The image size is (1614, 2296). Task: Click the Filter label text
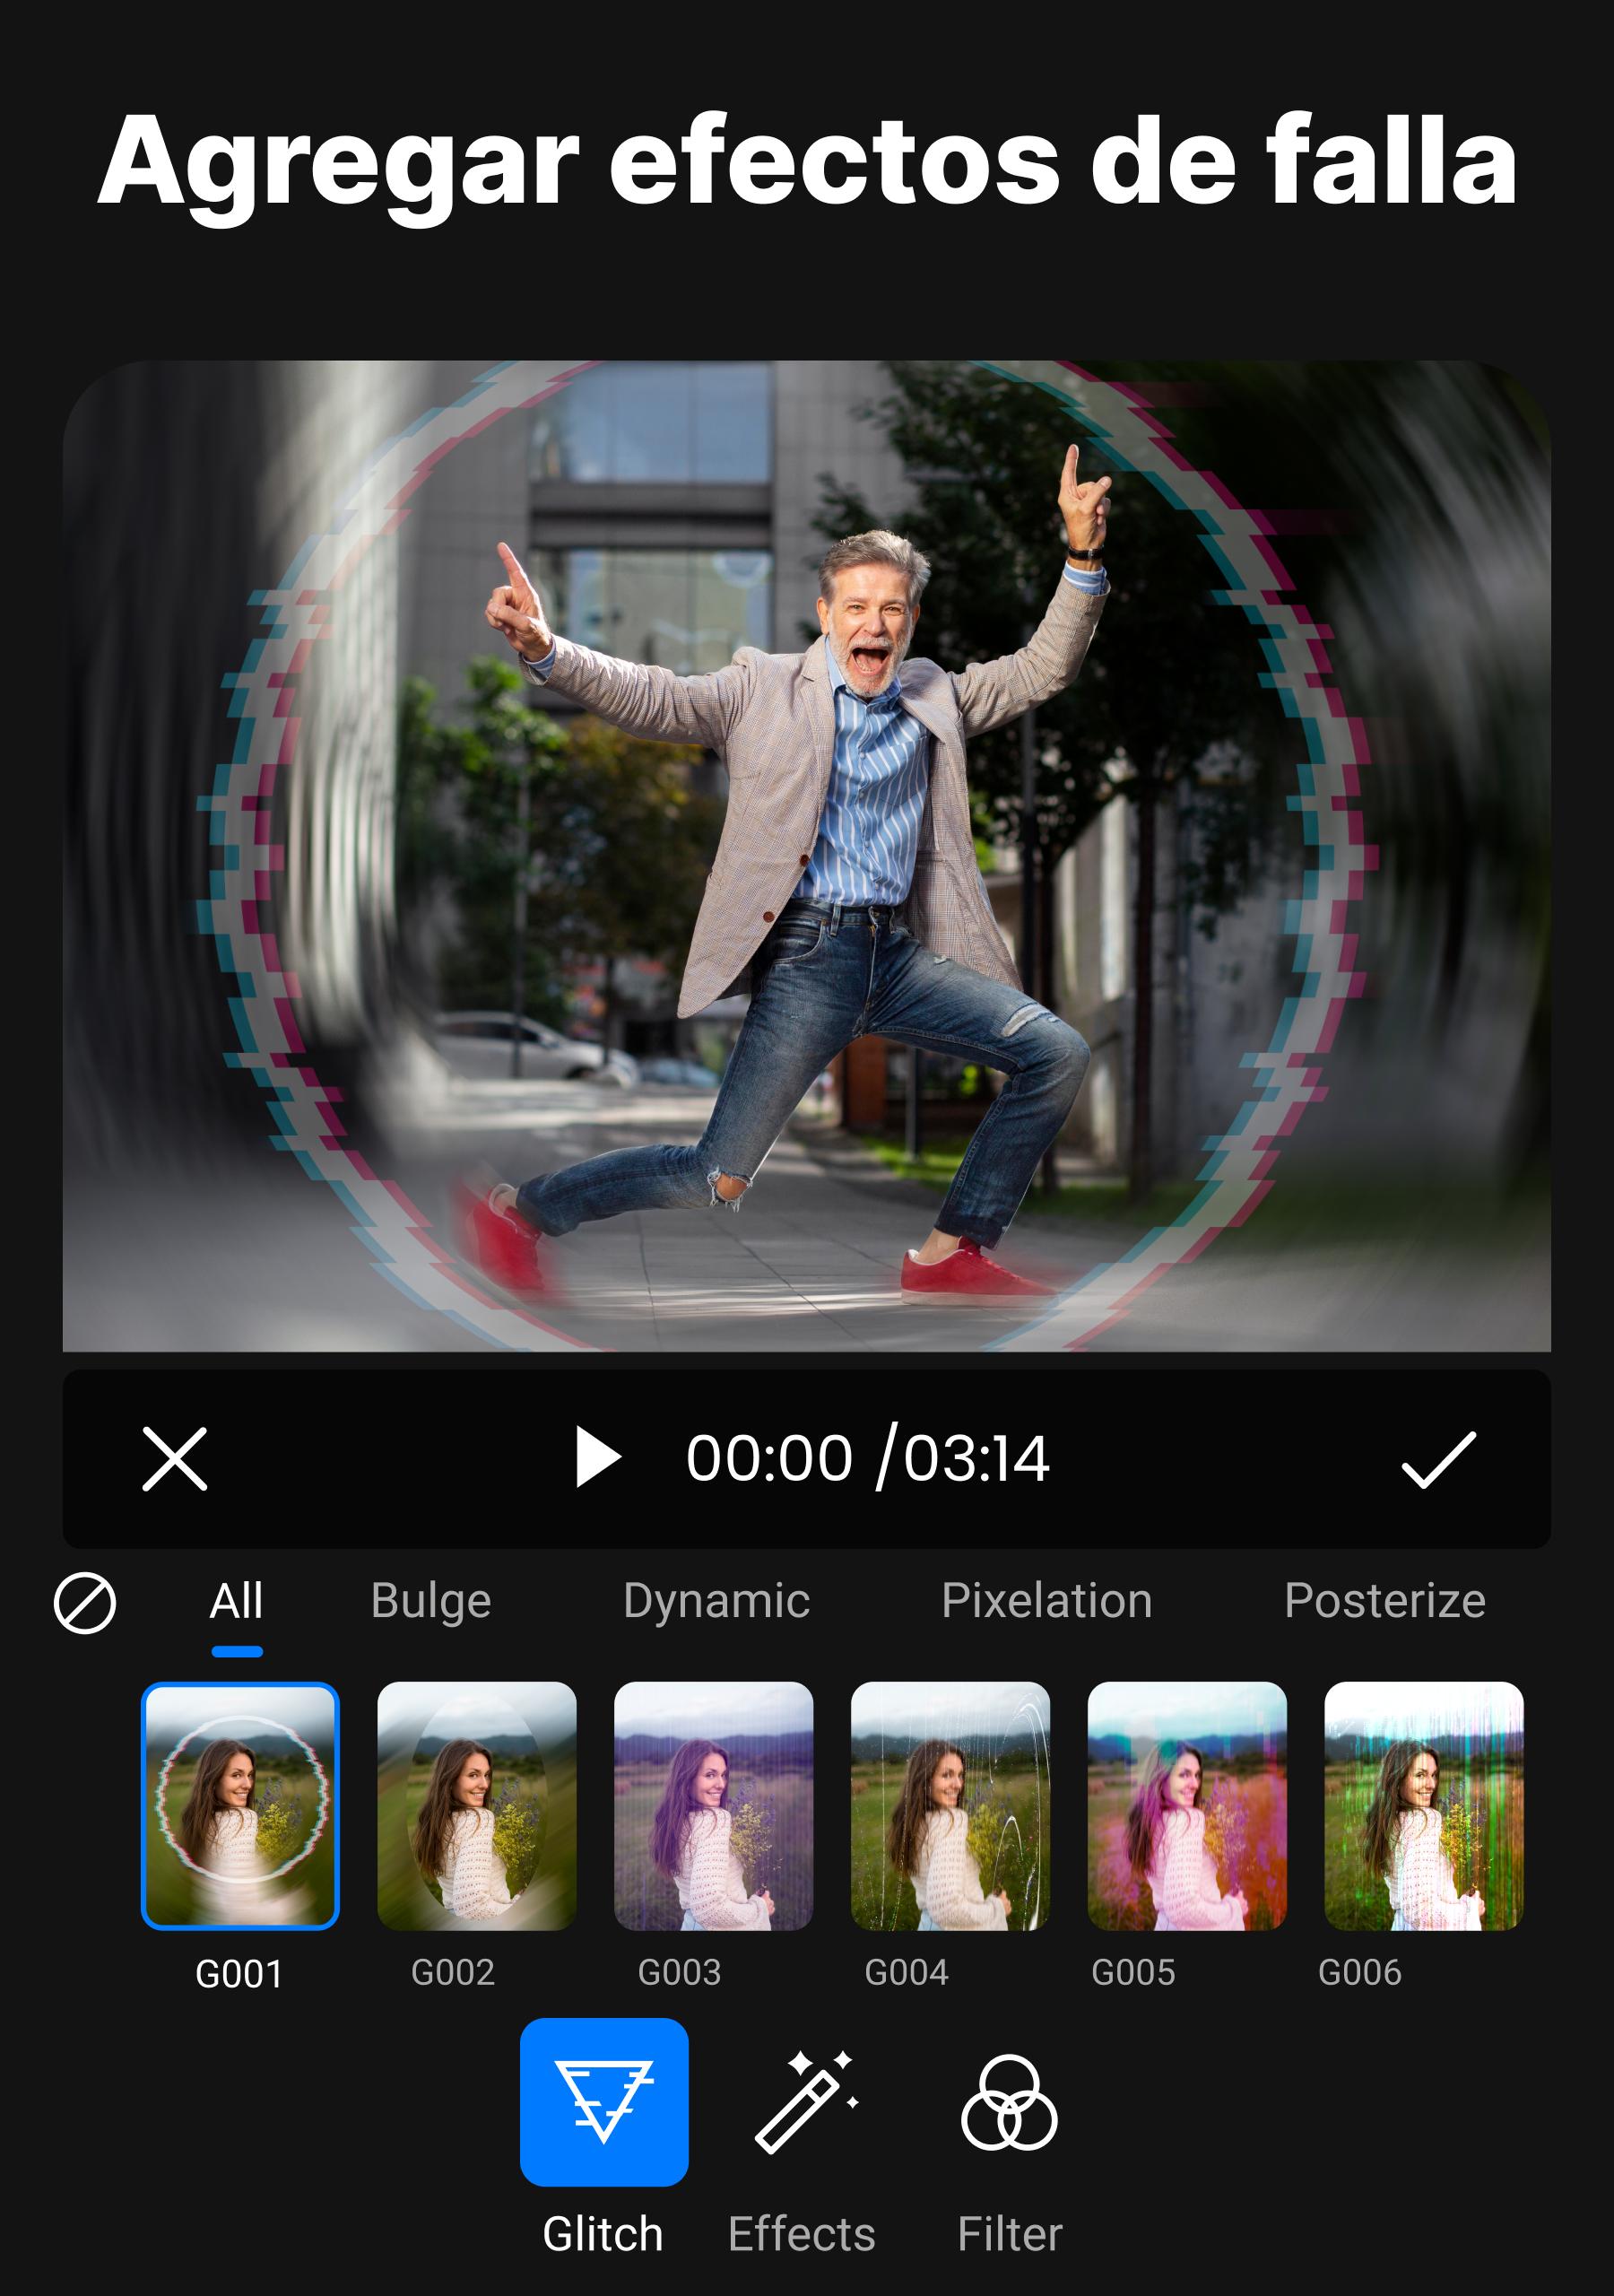click(x=1010, y=2235)
